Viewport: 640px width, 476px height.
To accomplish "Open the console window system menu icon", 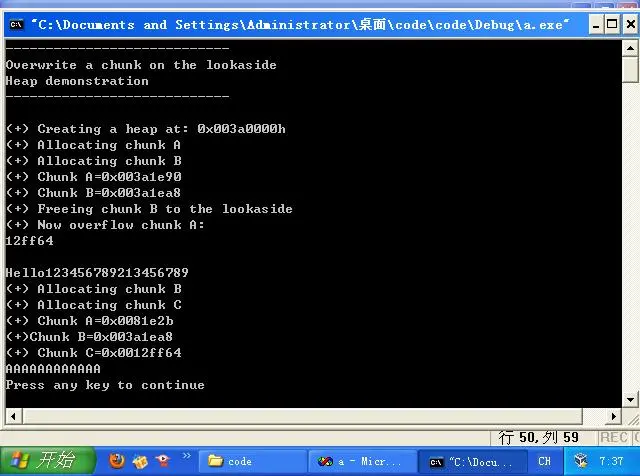I will 17,25.
